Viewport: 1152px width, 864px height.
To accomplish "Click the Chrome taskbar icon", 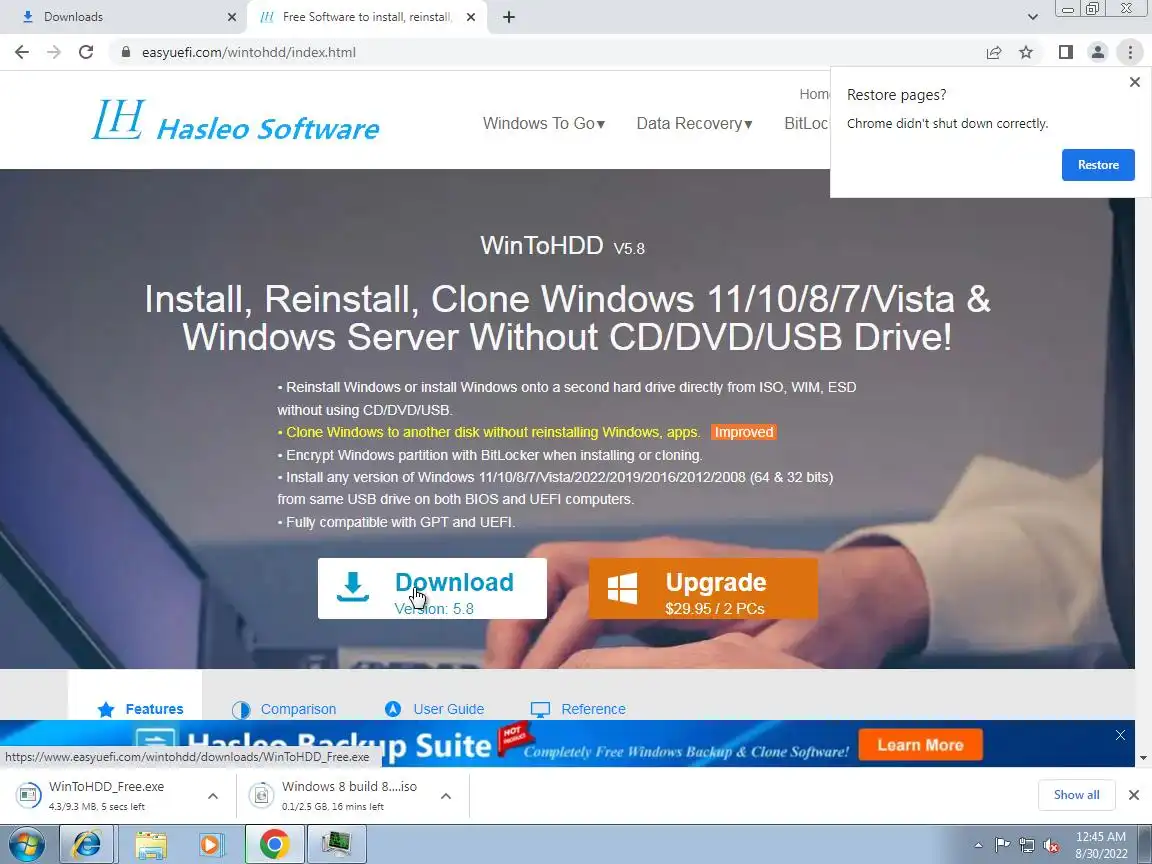I will [x=274, y=845].
